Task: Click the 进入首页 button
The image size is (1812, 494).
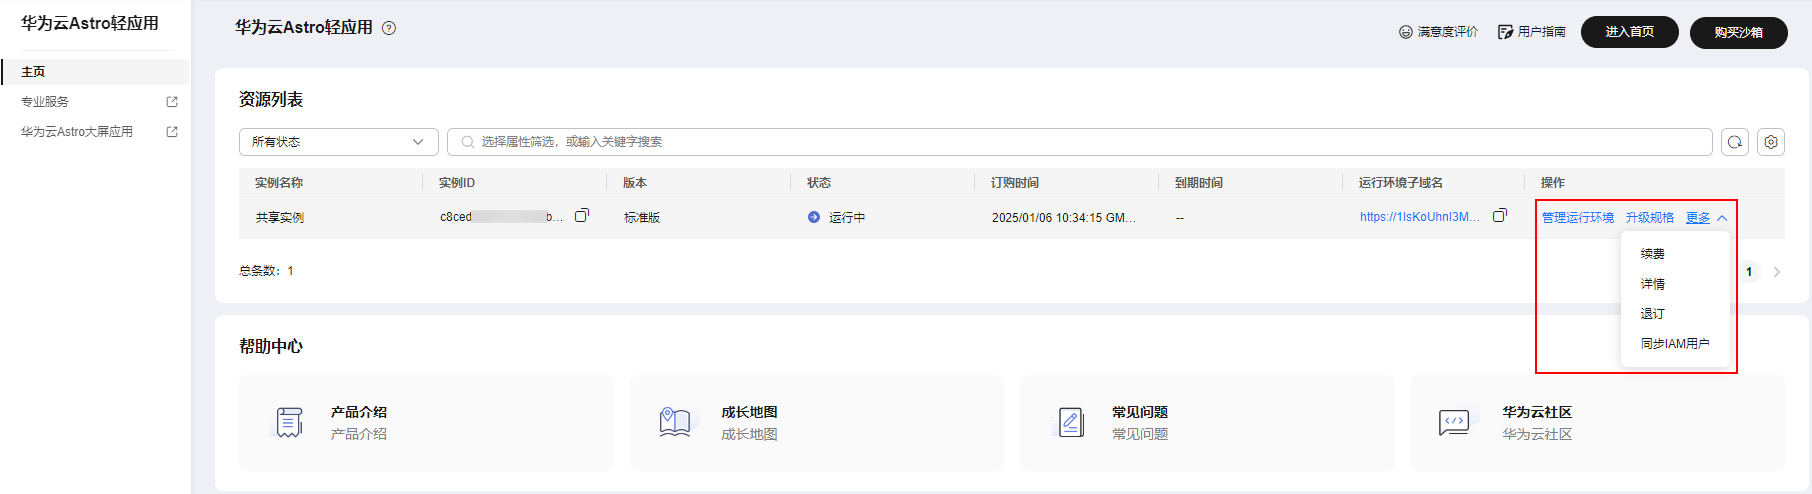Action: click(x=1629, y=32)
